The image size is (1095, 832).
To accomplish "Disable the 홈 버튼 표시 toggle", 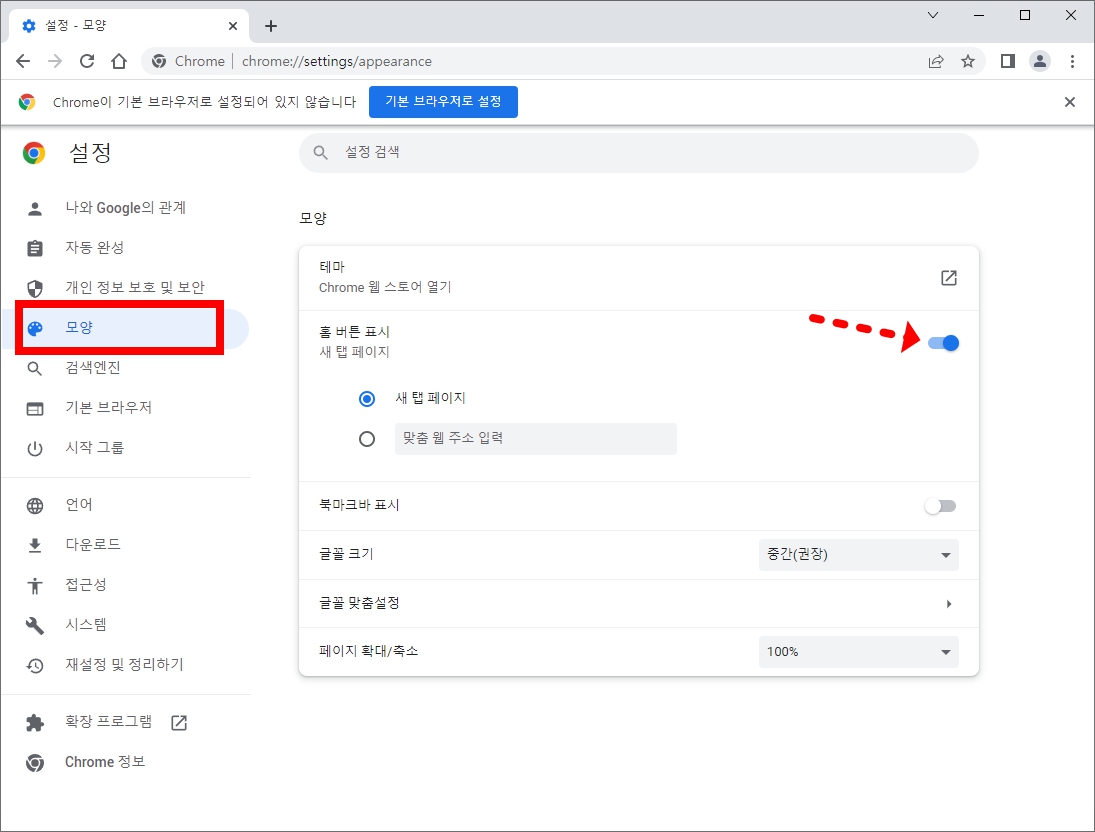I will [941, 342].
